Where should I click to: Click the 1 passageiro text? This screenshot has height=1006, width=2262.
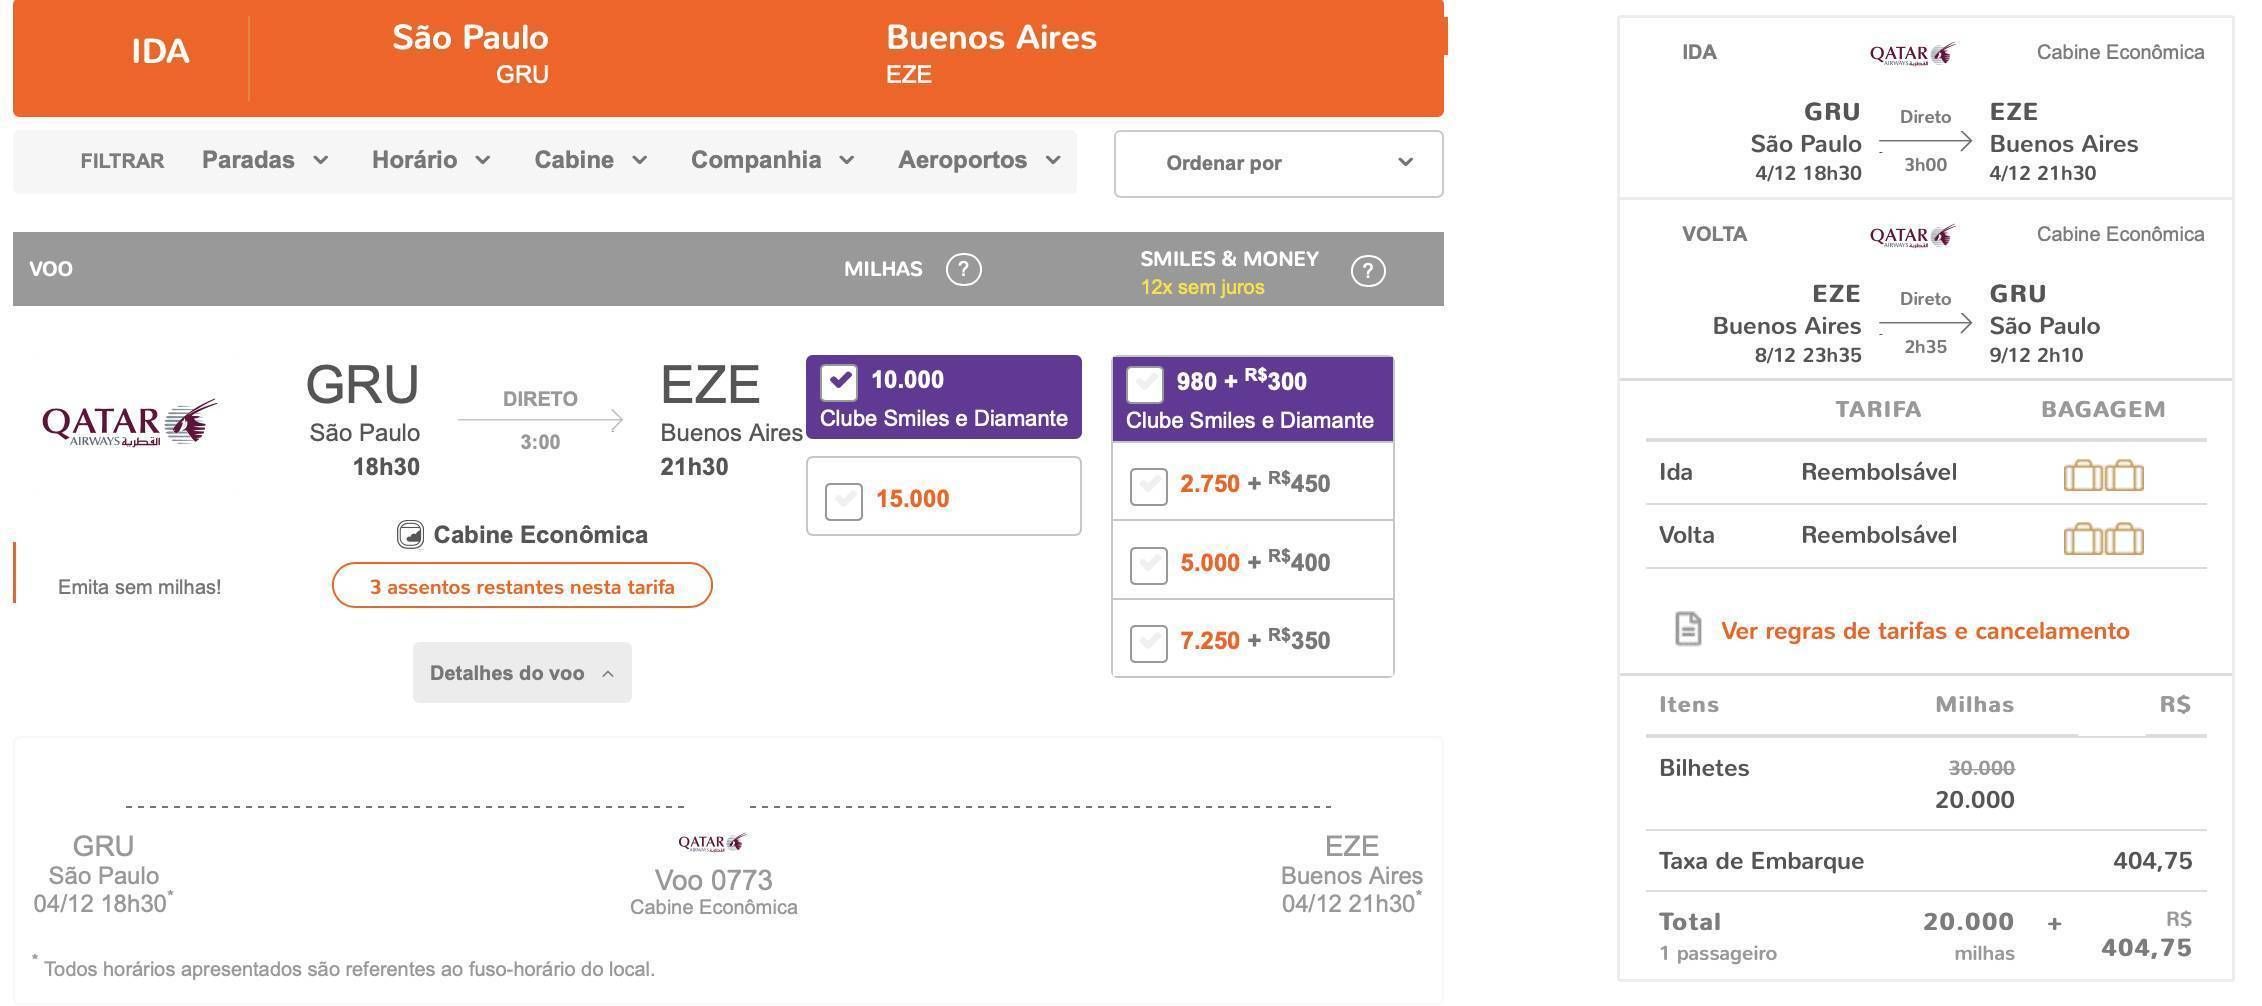click(x=1718, y=954)
